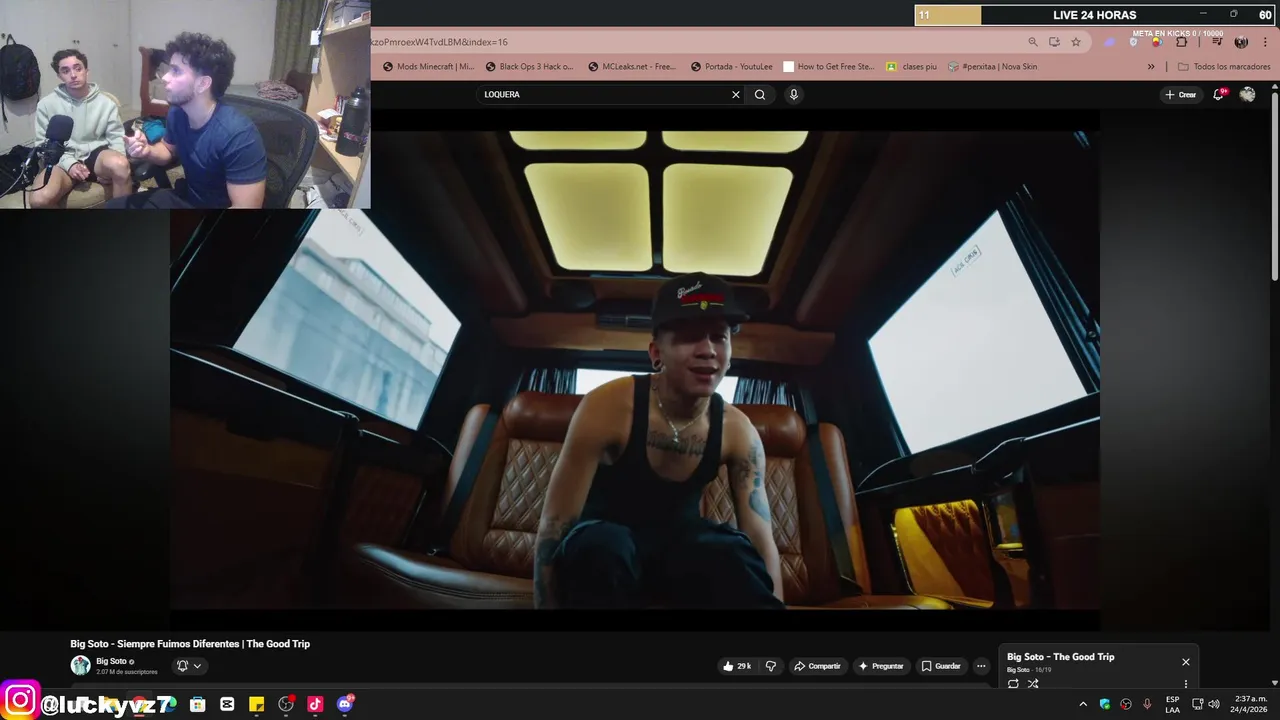Expand subscription notification bell dropdown
Screen dimensions: 1280x720
coord(189,666)
